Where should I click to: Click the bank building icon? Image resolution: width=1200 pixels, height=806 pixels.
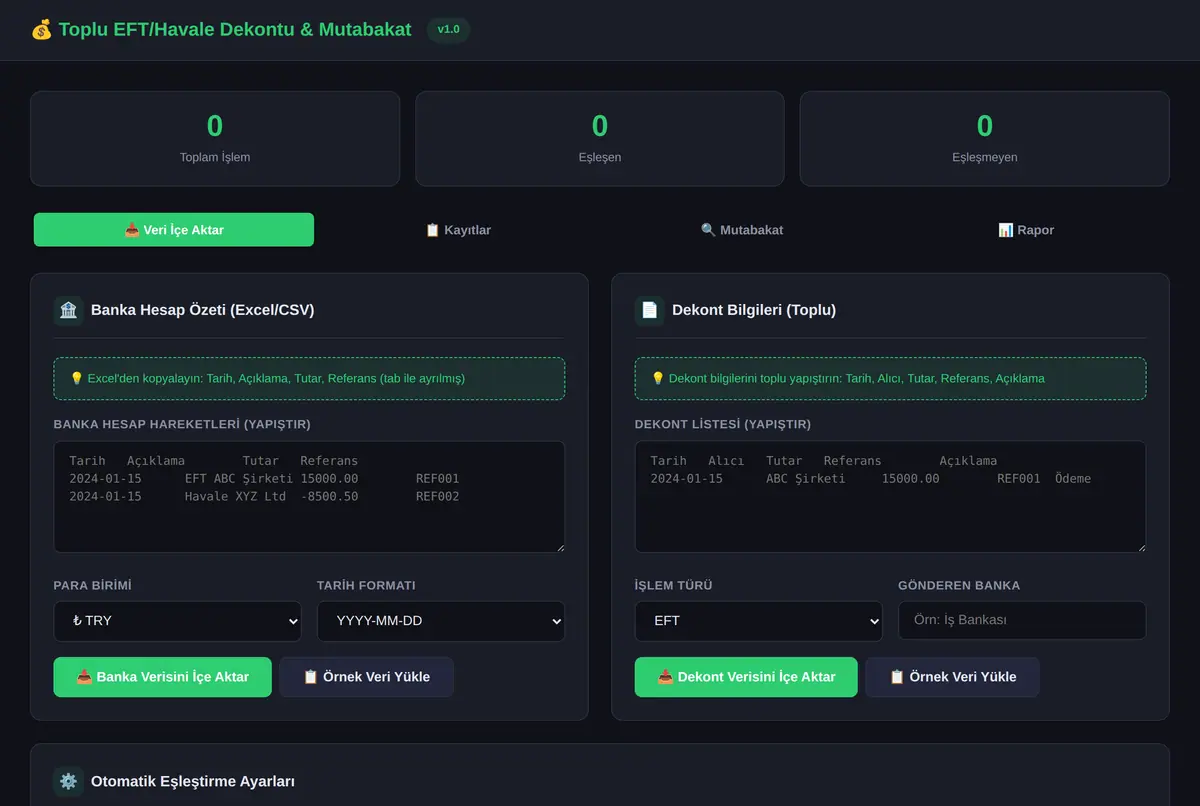(69, 310)
